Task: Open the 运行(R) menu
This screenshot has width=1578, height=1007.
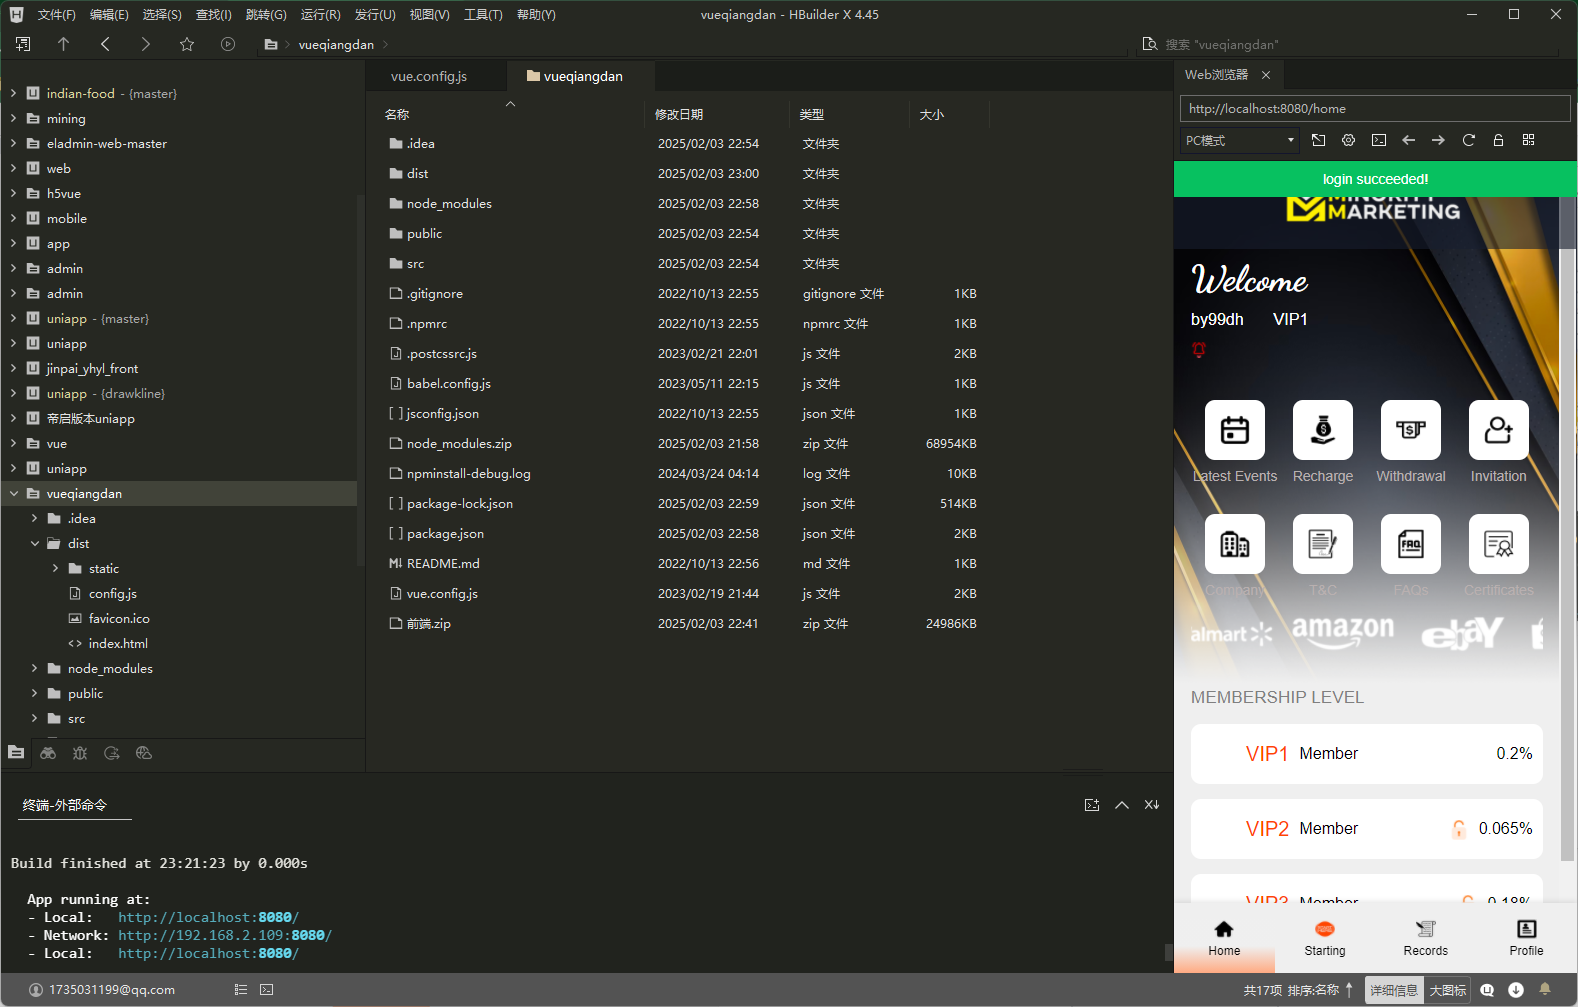Action: (x=320, y=15)
